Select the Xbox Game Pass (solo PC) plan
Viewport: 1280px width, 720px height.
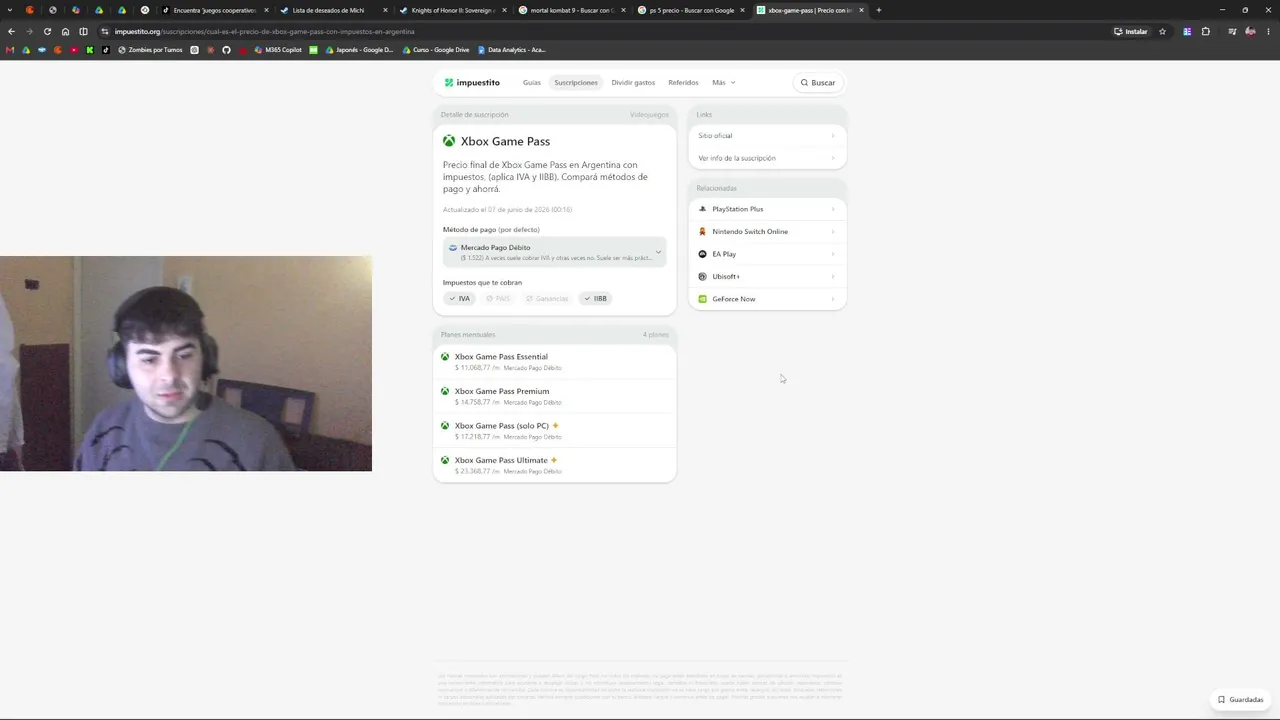(x=555, y=431)
